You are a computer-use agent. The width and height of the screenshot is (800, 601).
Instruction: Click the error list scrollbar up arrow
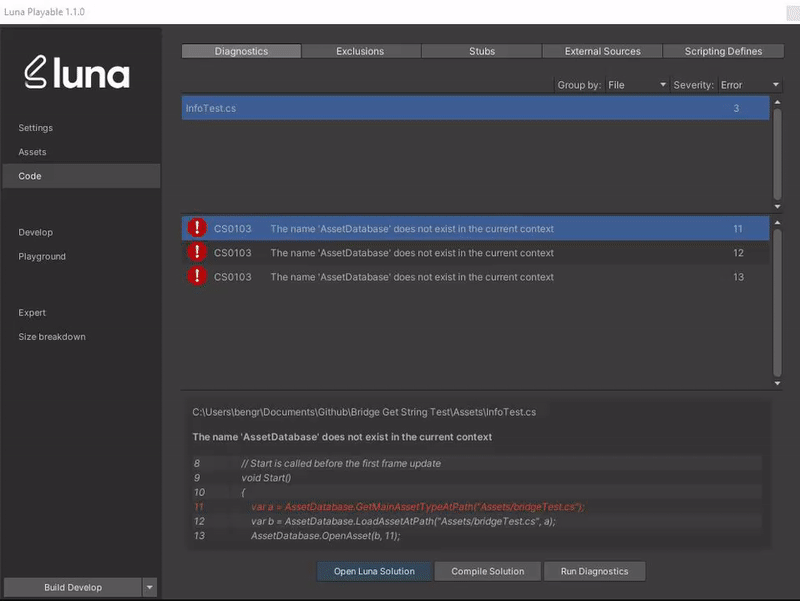(x=777, y=222)
